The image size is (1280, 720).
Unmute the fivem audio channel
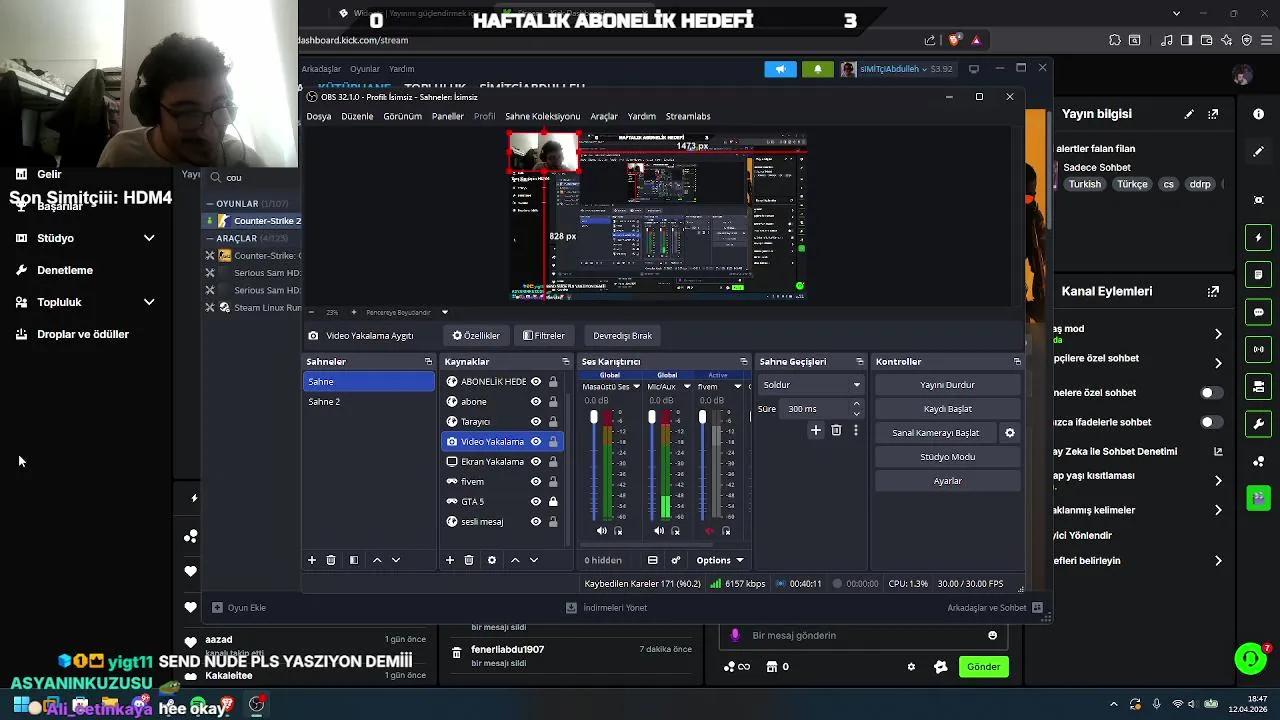click(709, 531)
